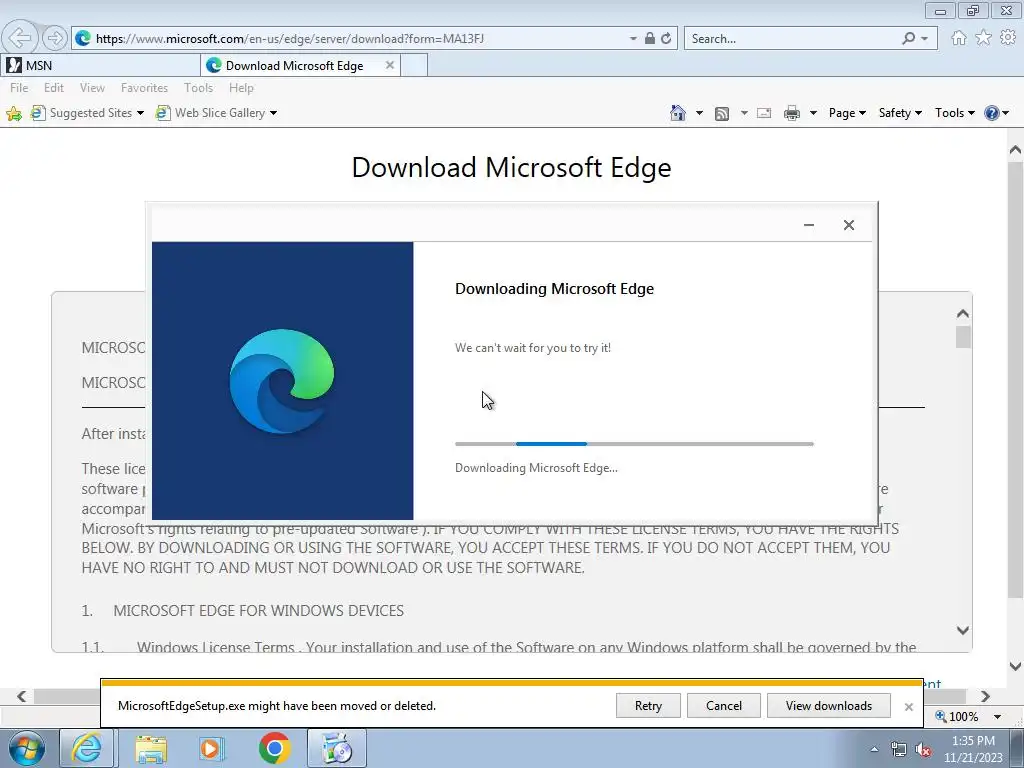Click the installer taskbar icon
This screenshot has height=768, width=1024.
point(337,748)
